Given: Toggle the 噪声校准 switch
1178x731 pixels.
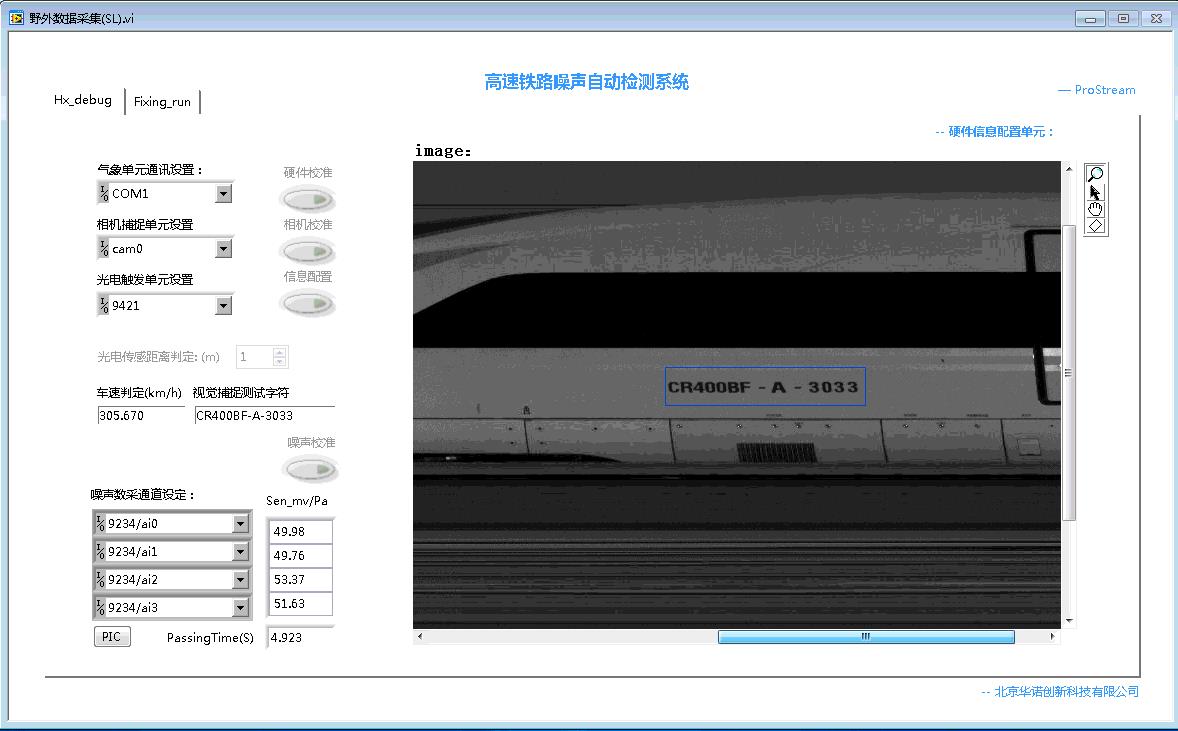Looking at the screenshot, I should (x=311, y=470).
